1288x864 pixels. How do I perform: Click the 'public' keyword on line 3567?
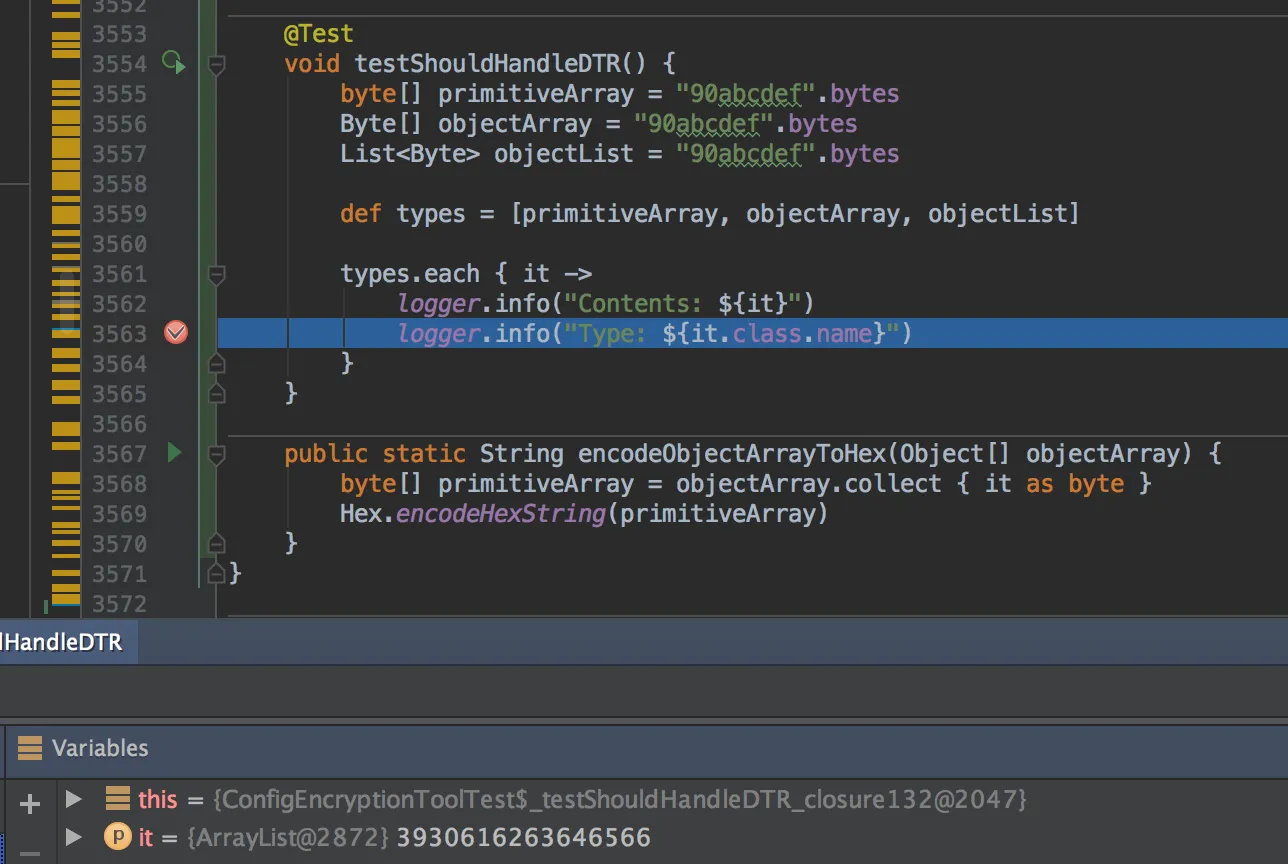[326, 454]
